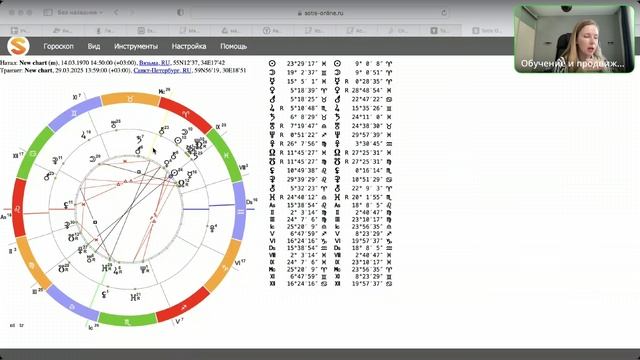Select the Aquarius sign on the zodiac ring

pos(240,211)
